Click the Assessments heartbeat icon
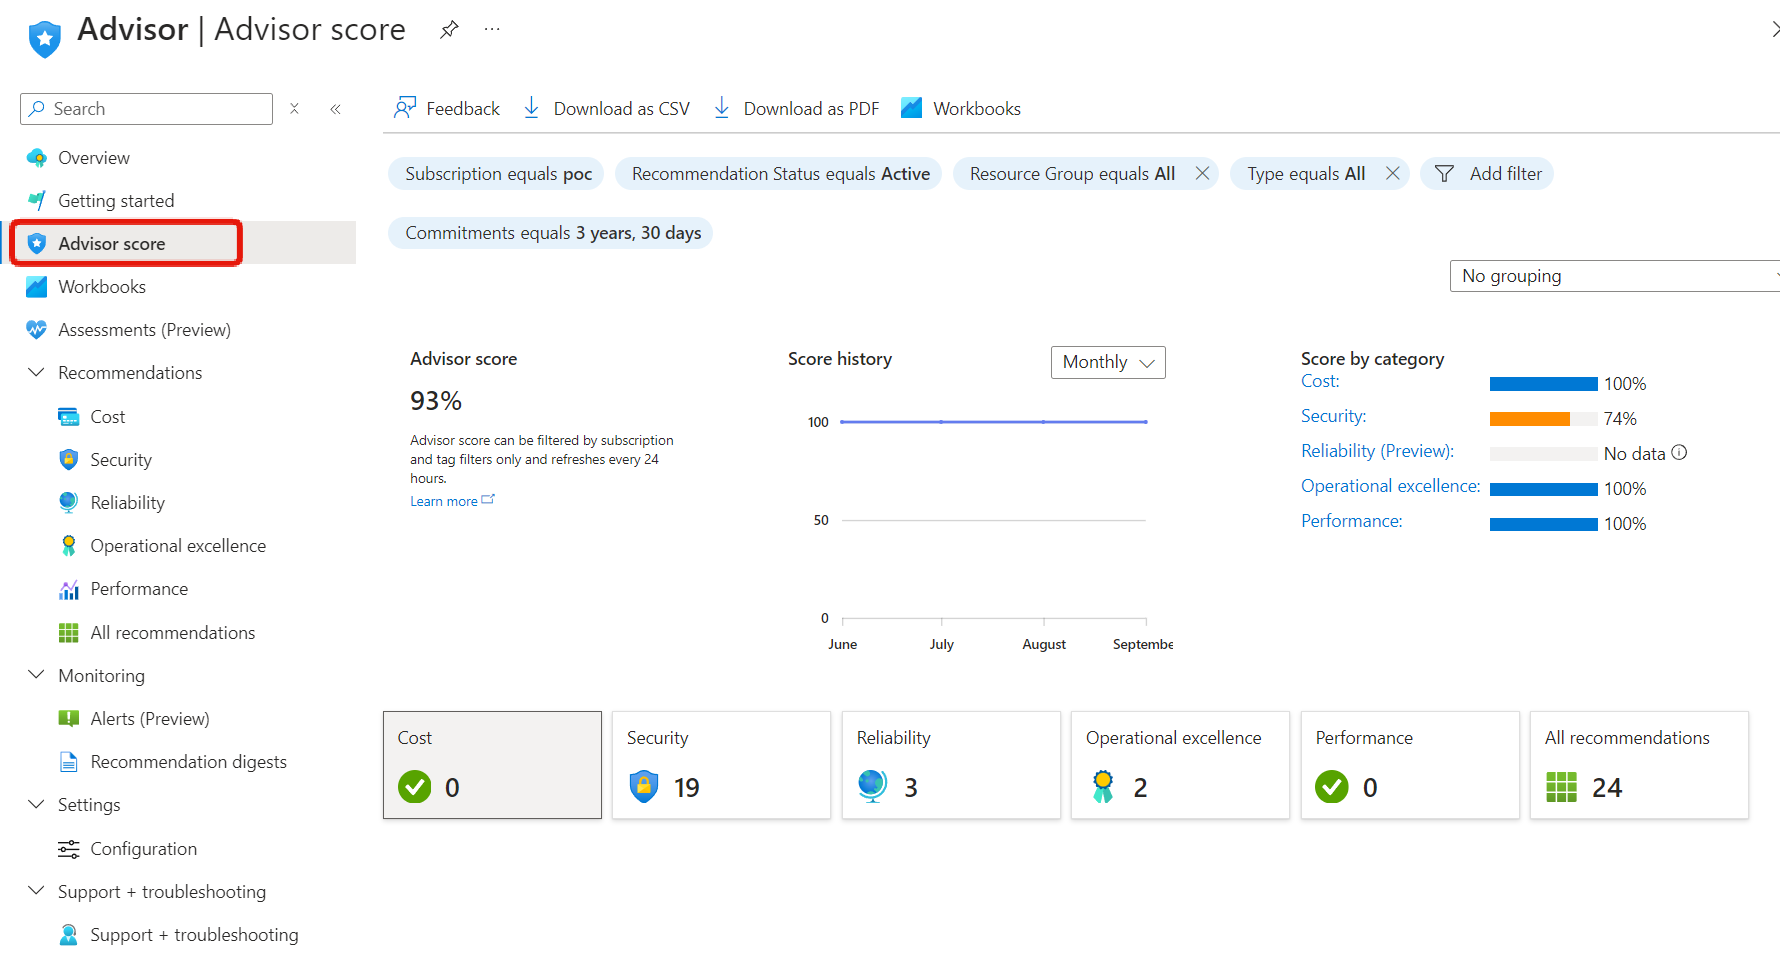This screenshot has height=963, width=1780. click(37, 330)
